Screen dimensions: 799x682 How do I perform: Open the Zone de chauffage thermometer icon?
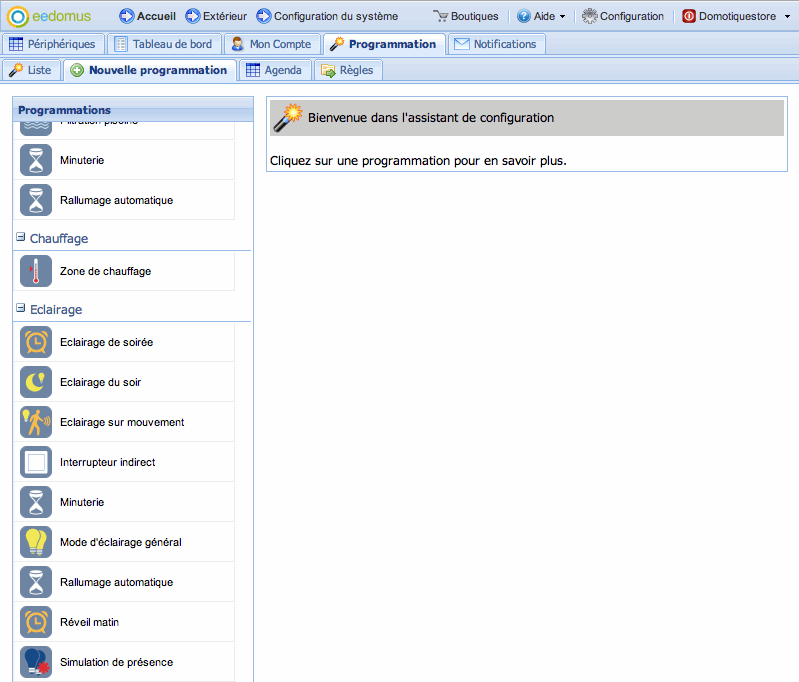(36, 271)
